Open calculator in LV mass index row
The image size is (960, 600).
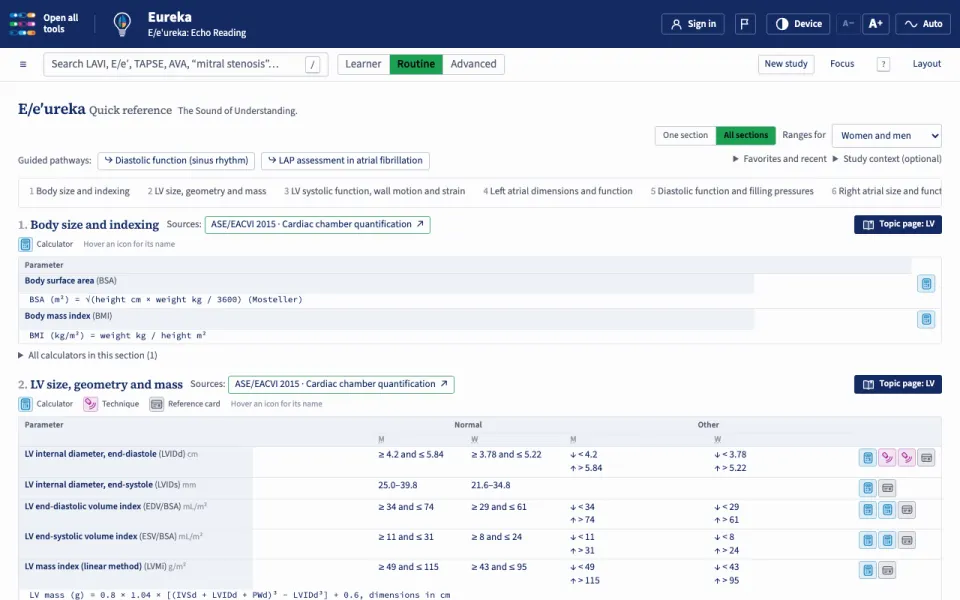(868, 570)
